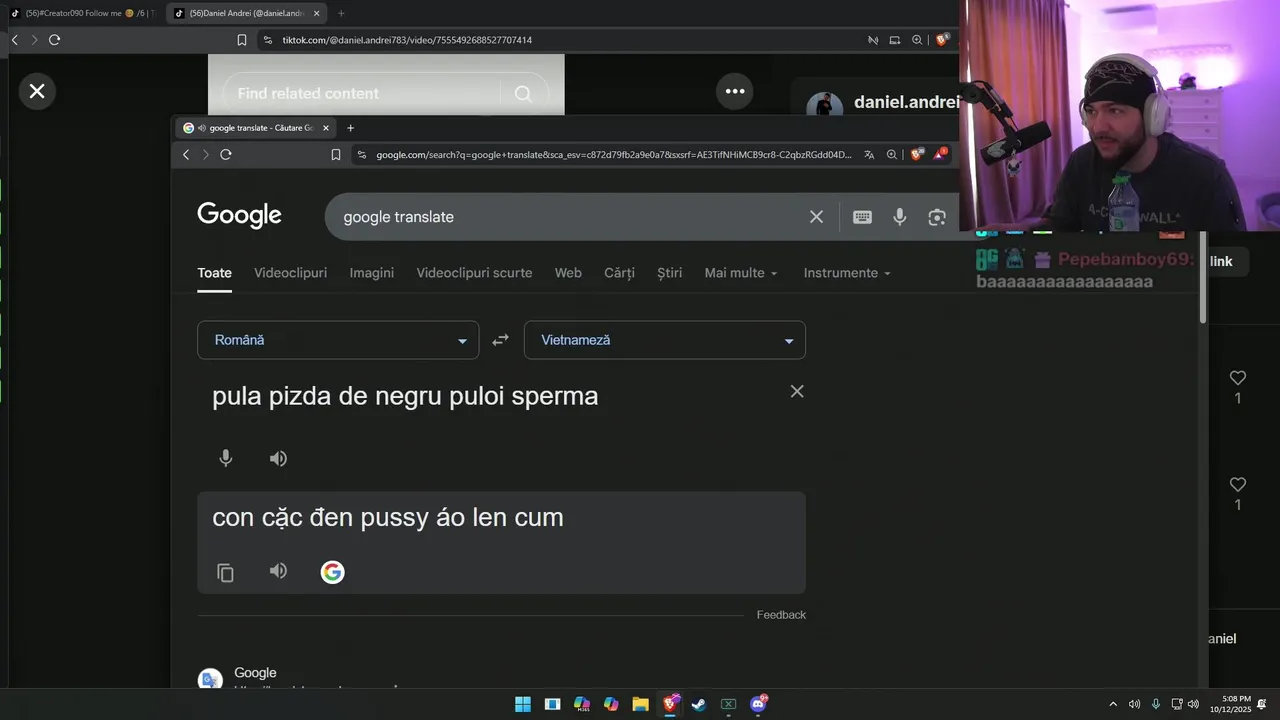Click Brave Rewards triangle icon
This screenshot has width=1280, height=720.
pyautogui.click(x=940, y=154)
